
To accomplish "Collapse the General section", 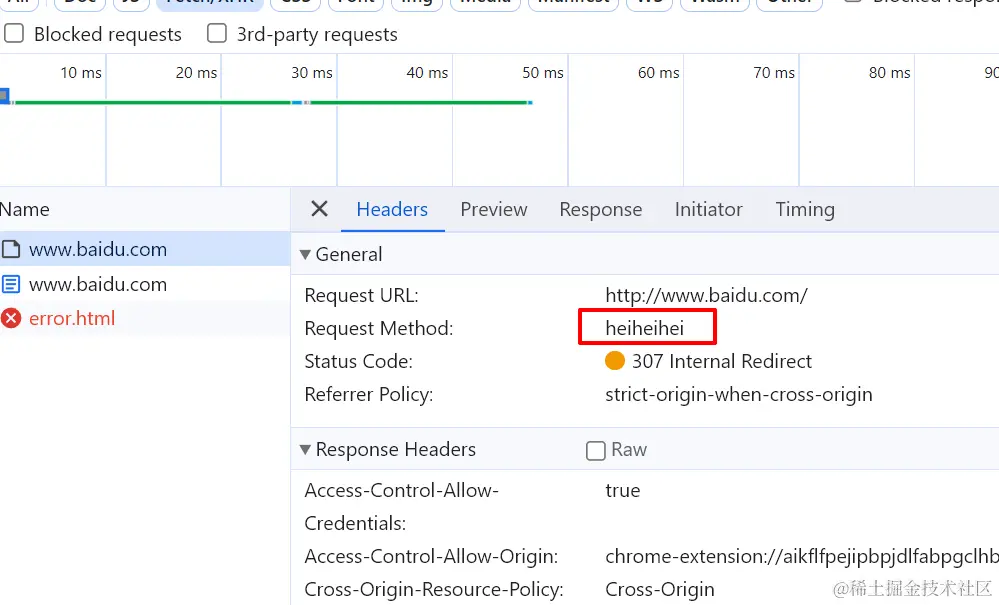I will (x=305, y=255).
